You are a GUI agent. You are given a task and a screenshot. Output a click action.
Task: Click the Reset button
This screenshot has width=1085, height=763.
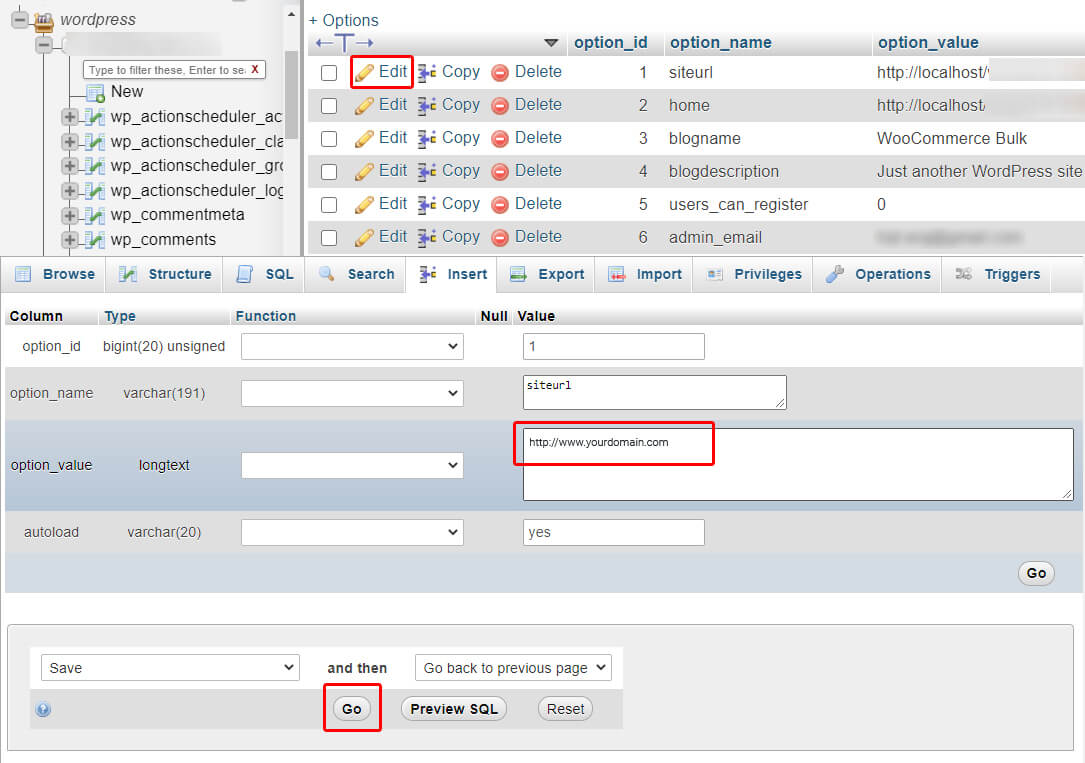(x=565, y=709)
